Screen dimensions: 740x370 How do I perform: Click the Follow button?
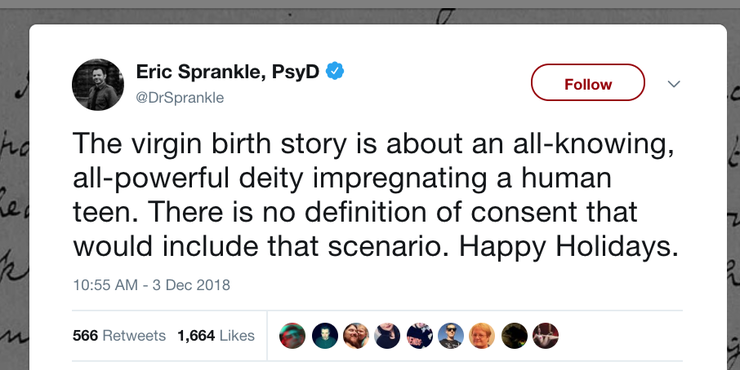click(588, 83)
